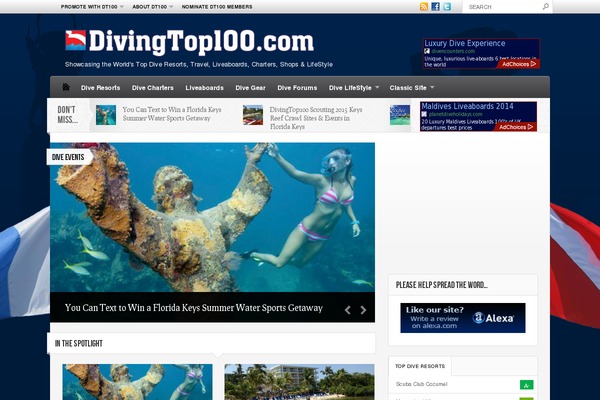The height and width of the screenshot is (400, 600).
Task: Open the RSS feed icon
Action: tap(424, 7)
